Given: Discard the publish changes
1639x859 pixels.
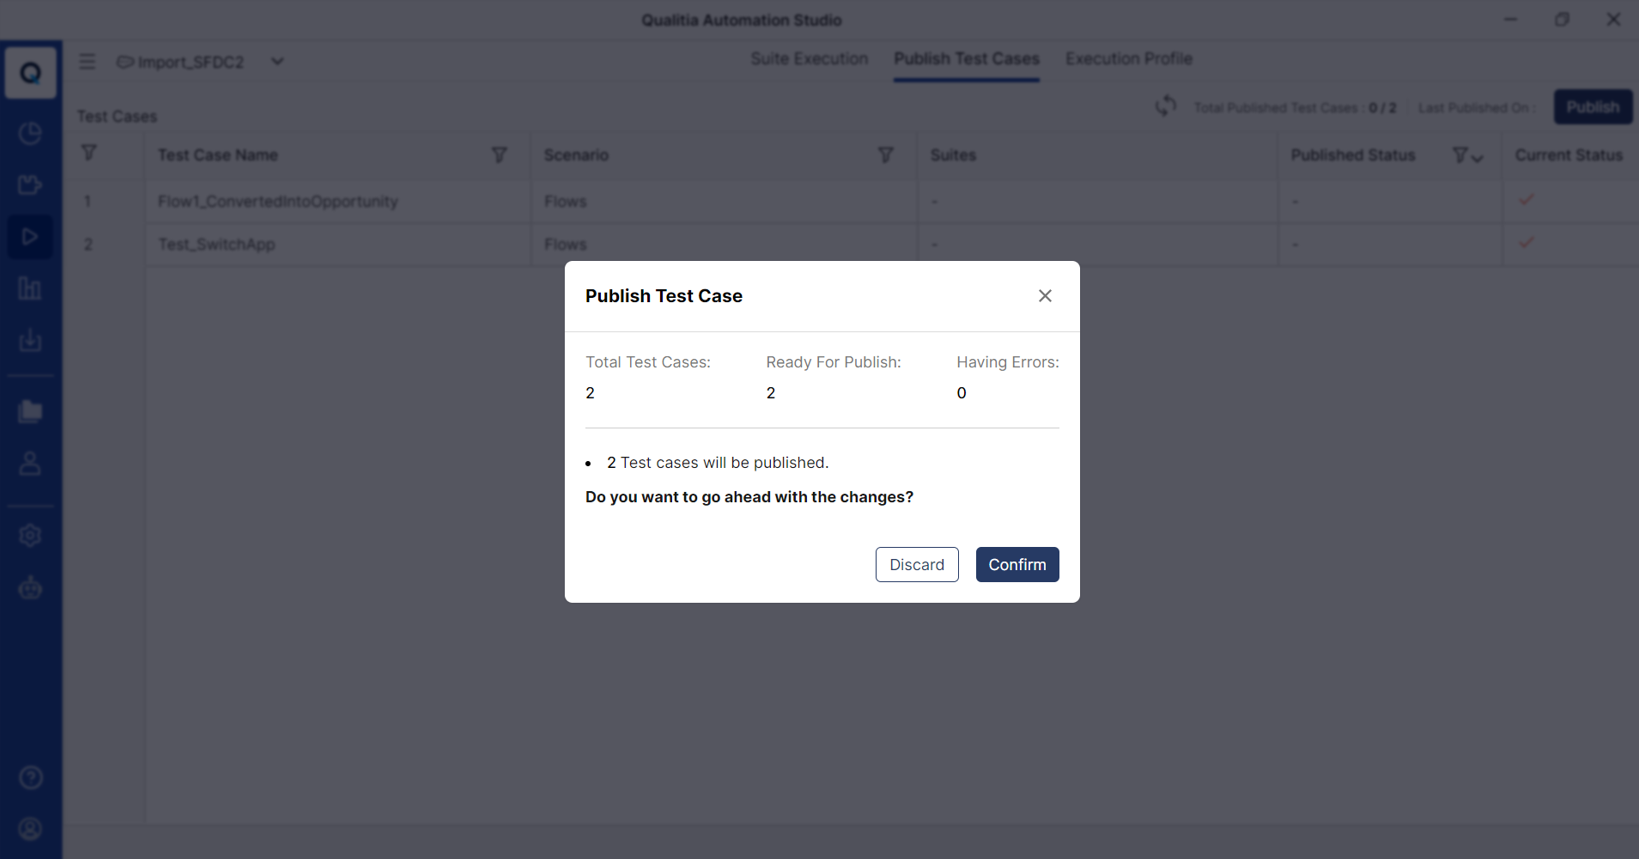Looking at the screenshot, I should coord(917,565).
